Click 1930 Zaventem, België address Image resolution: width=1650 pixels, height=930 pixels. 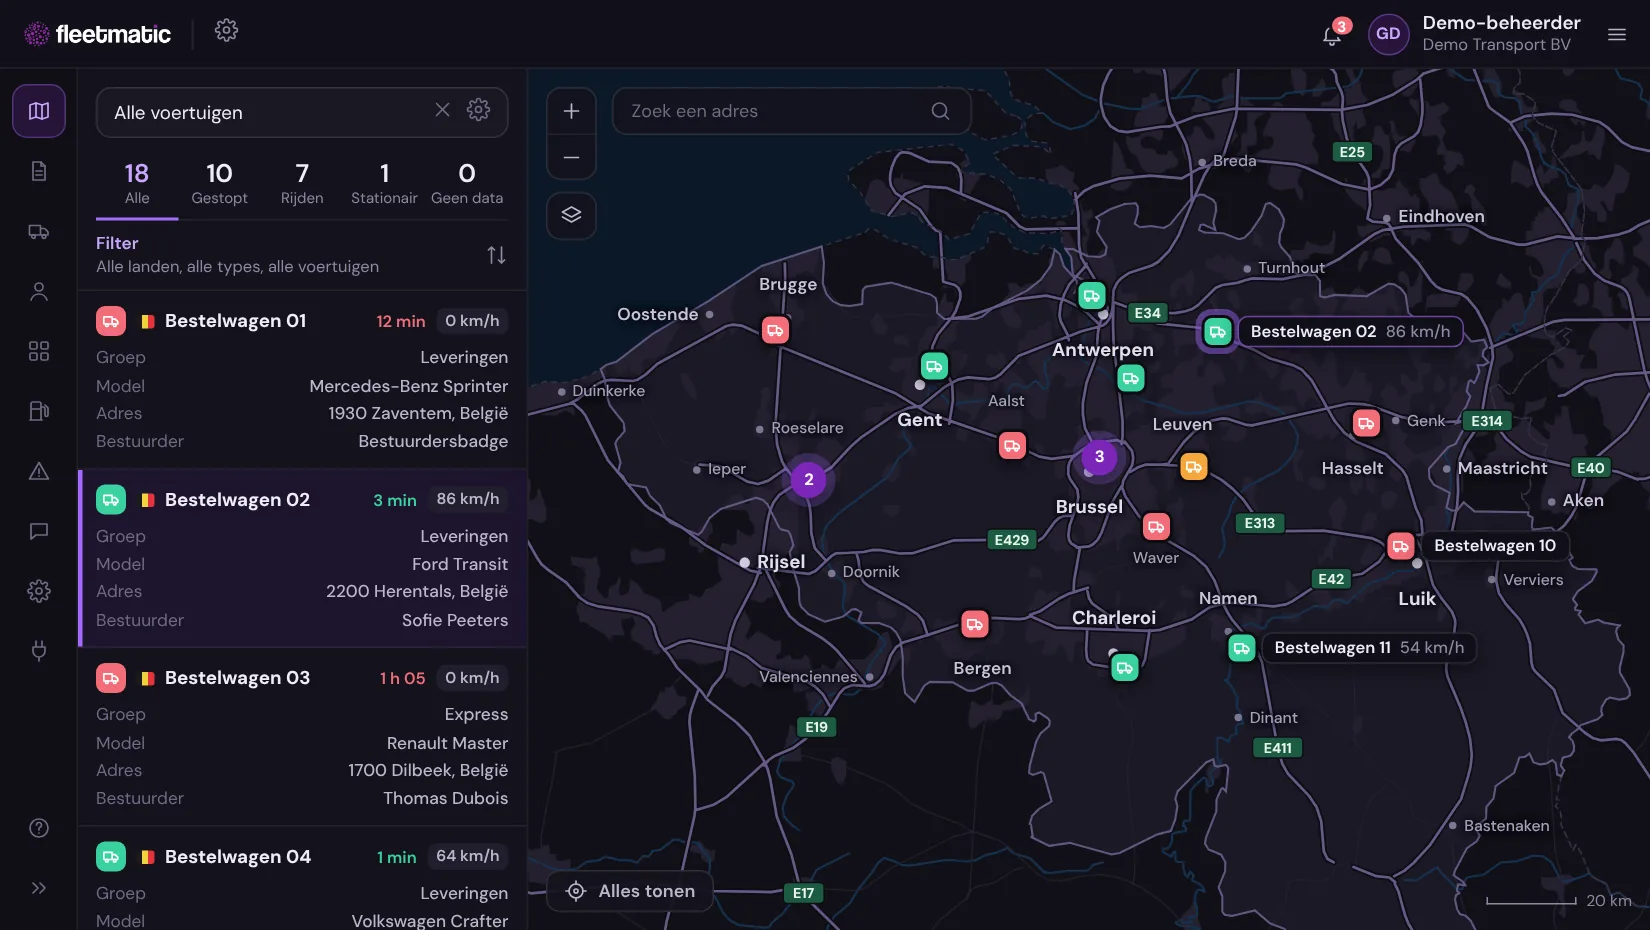pos(418,413)
